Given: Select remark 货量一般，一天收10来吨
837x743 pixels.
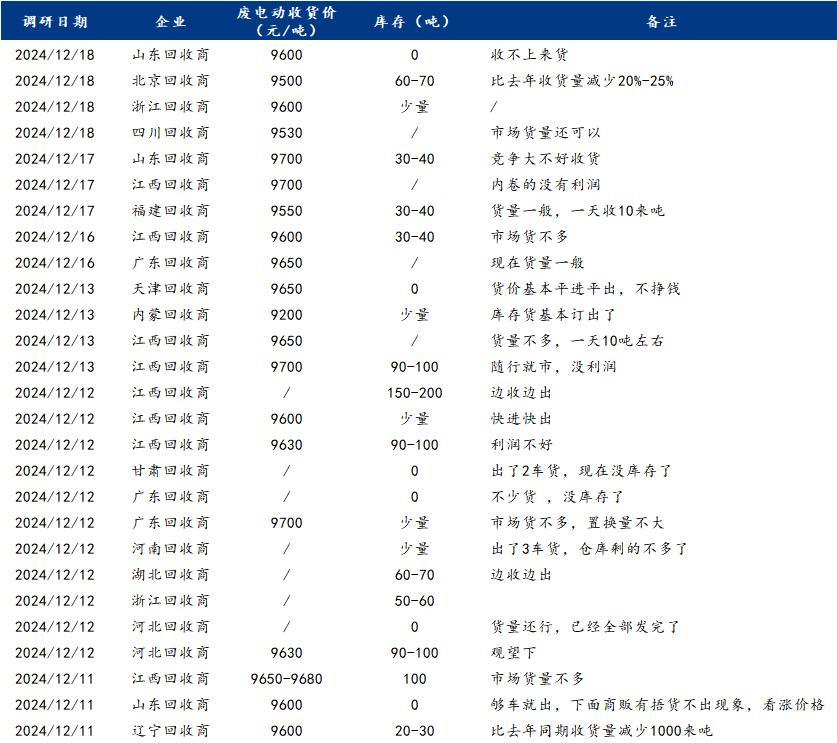Looking at the screenshot, I should [577, 210].
